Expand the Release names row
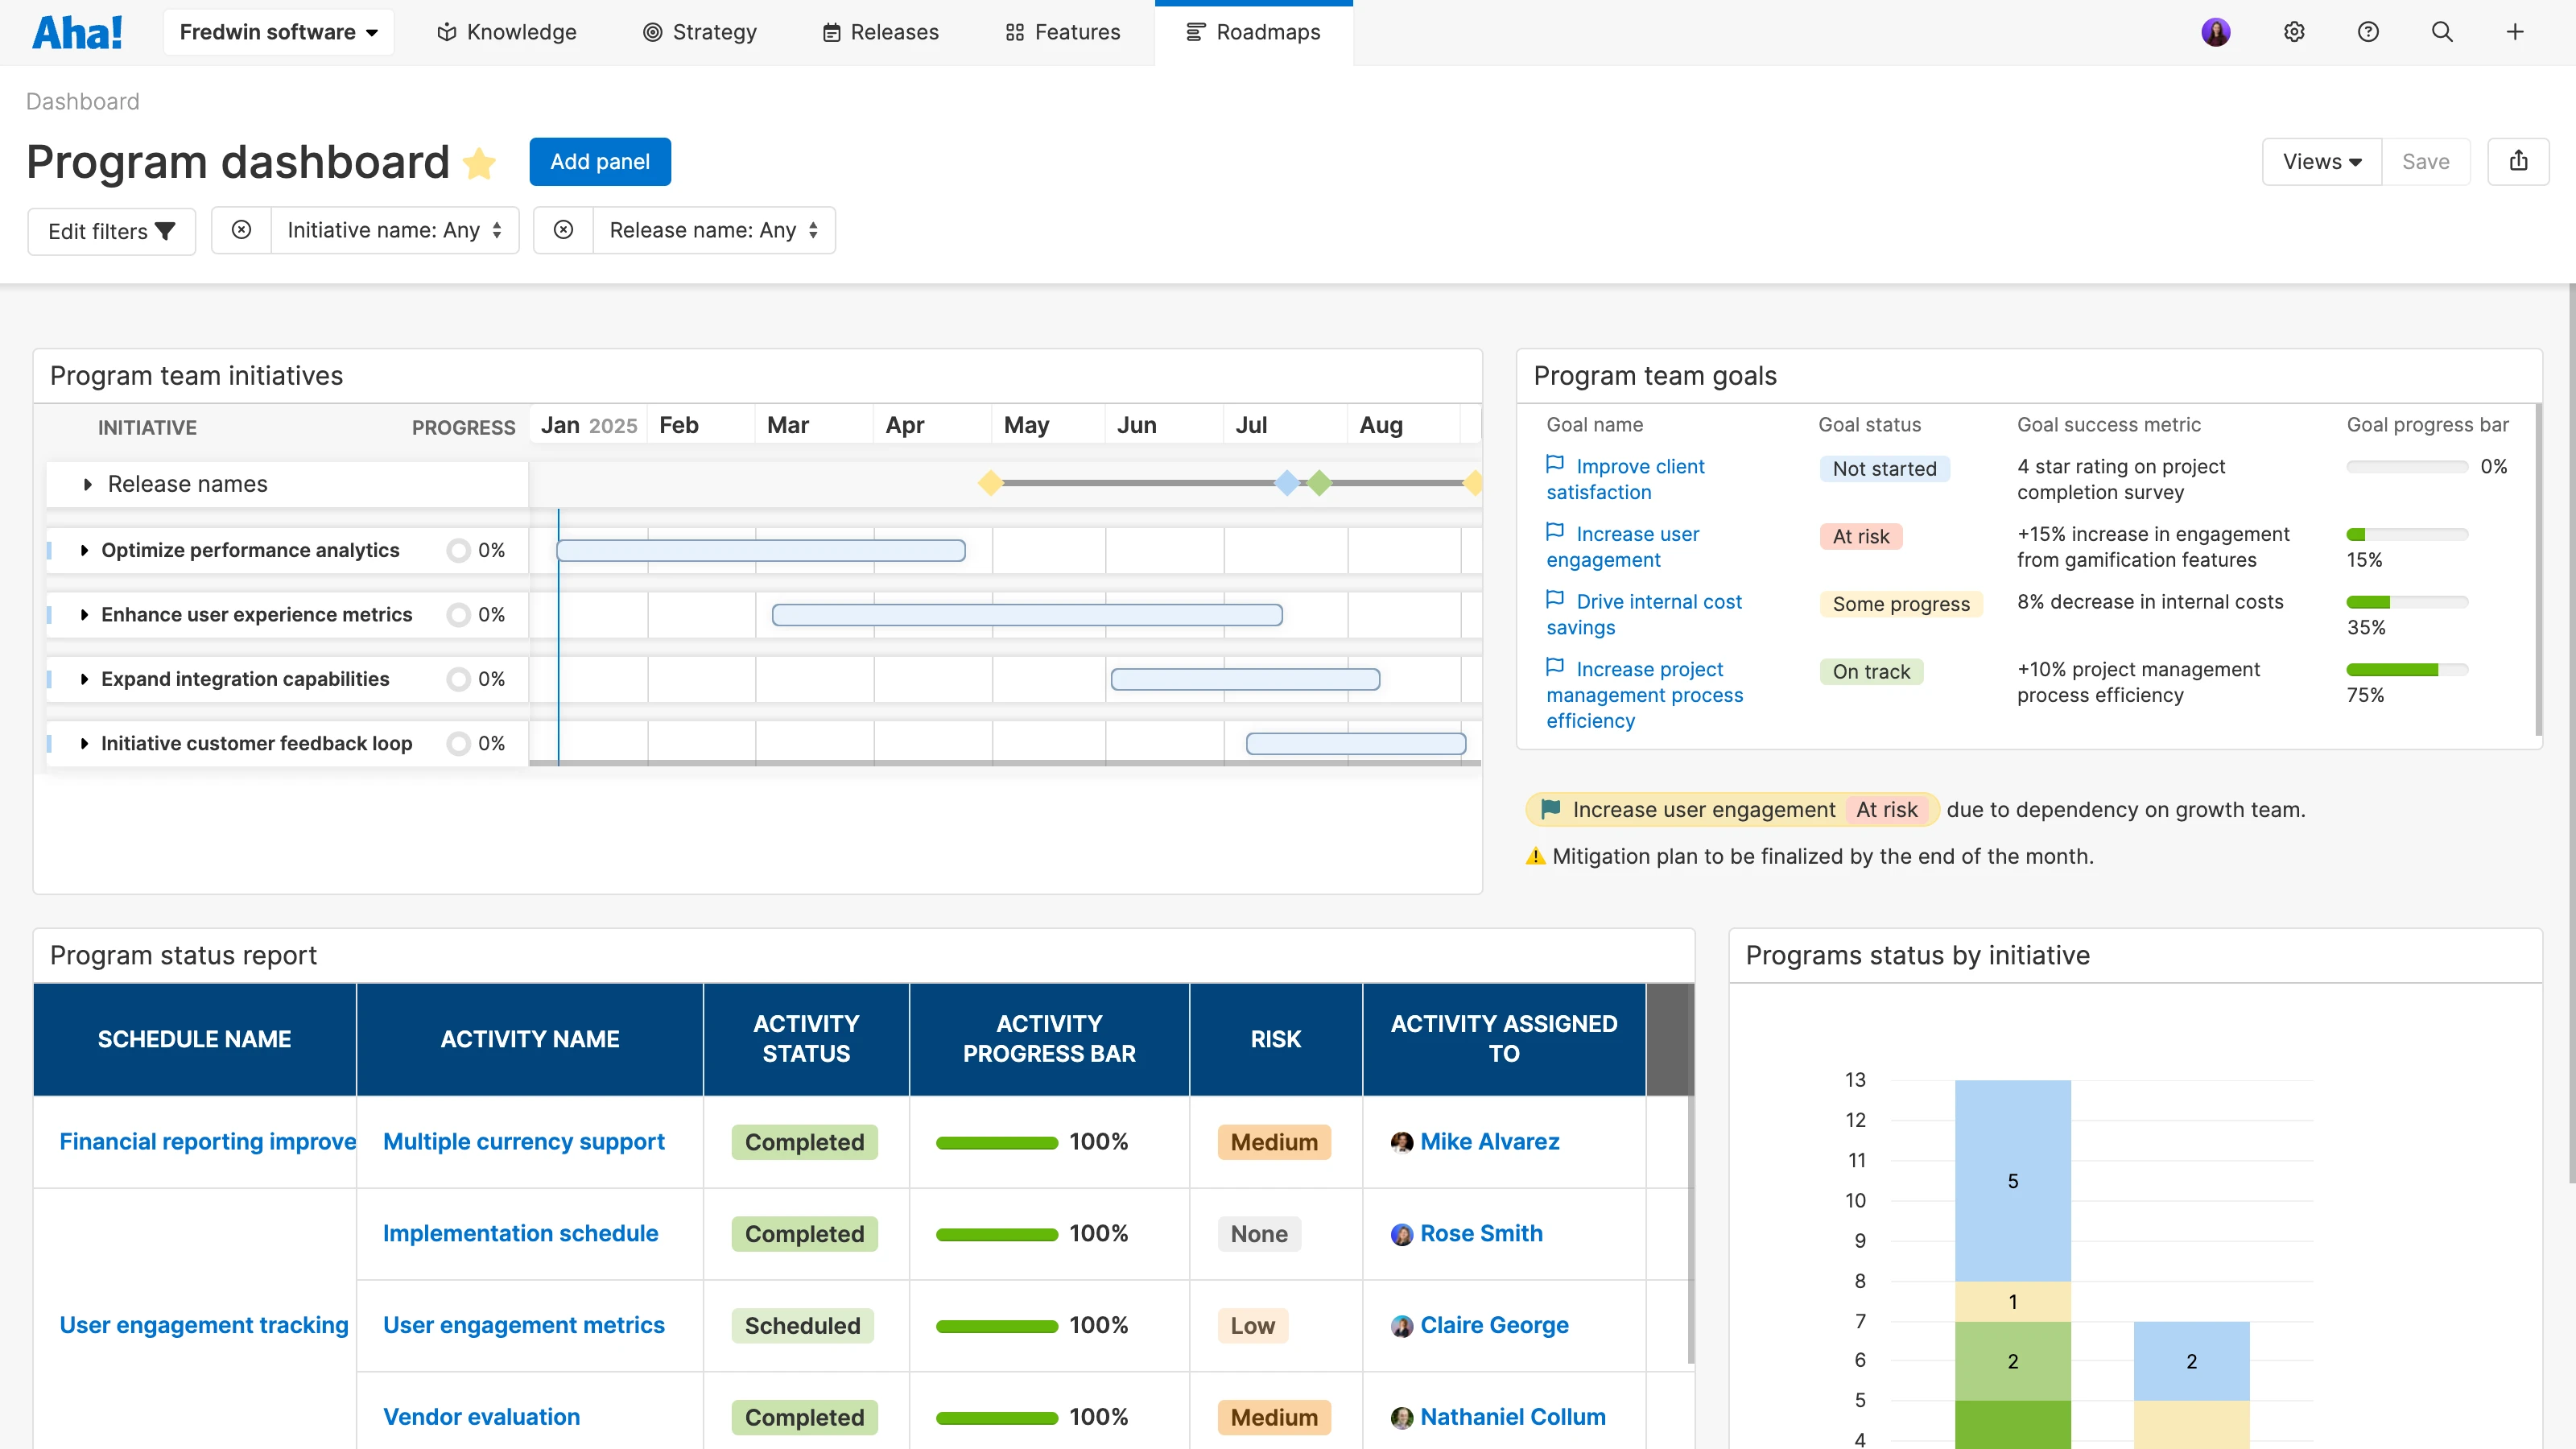This screenshot has height=1449, width=2576. [86, 484]
